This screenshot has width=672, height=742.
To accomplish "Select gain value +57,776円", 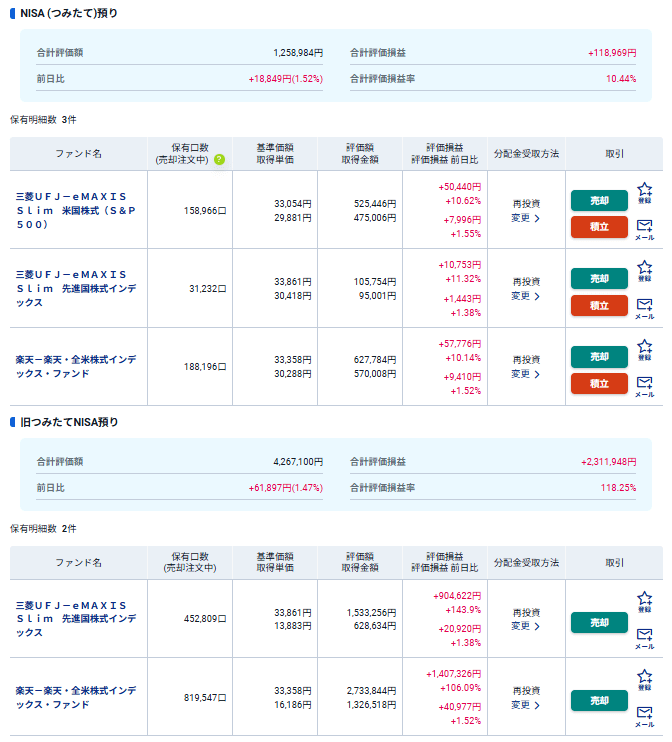I will pyautogui.click(x=460, y=344).
